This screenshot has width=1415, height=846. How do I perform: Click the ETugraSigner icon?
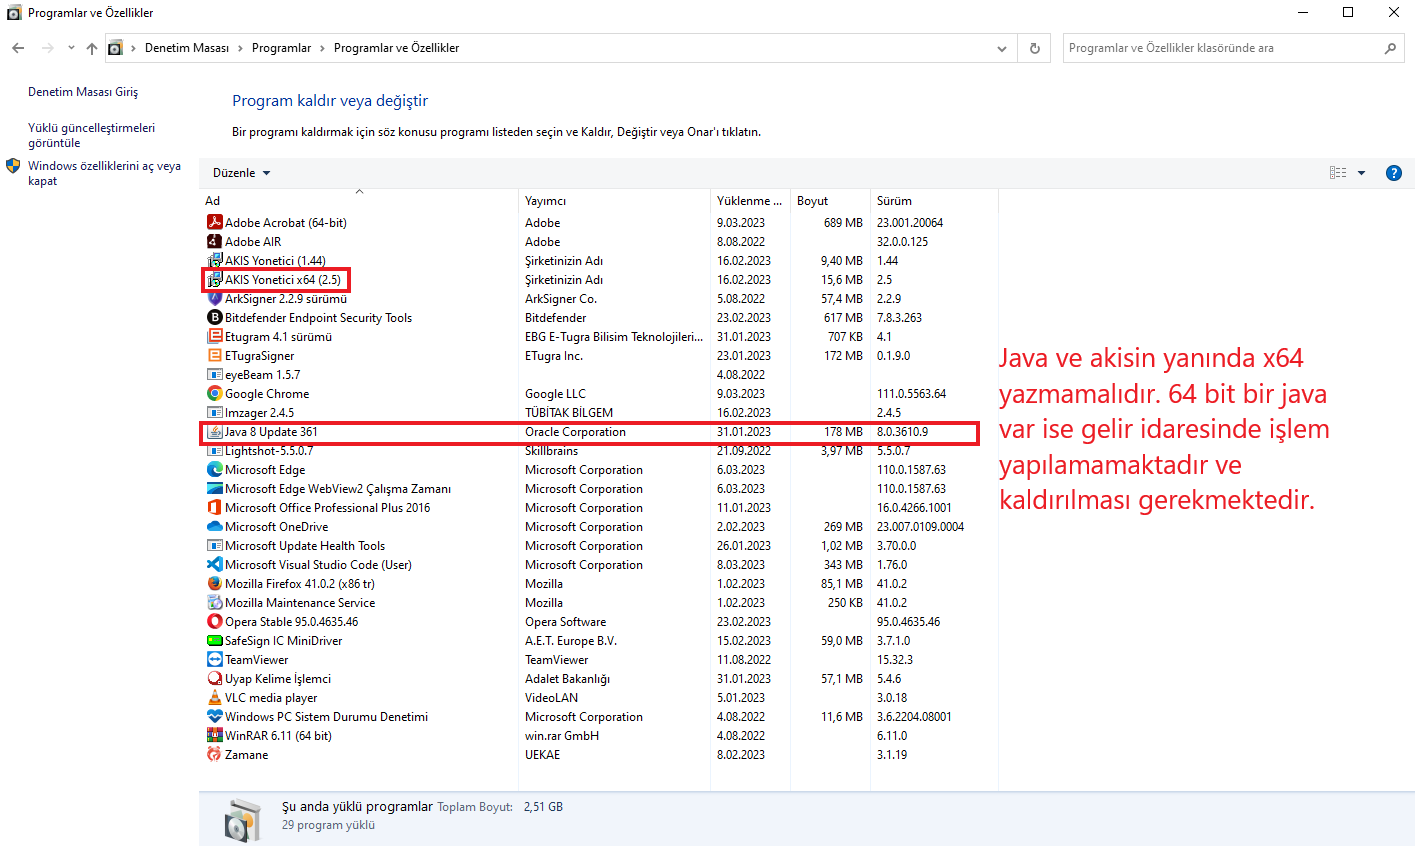[214, 355]
